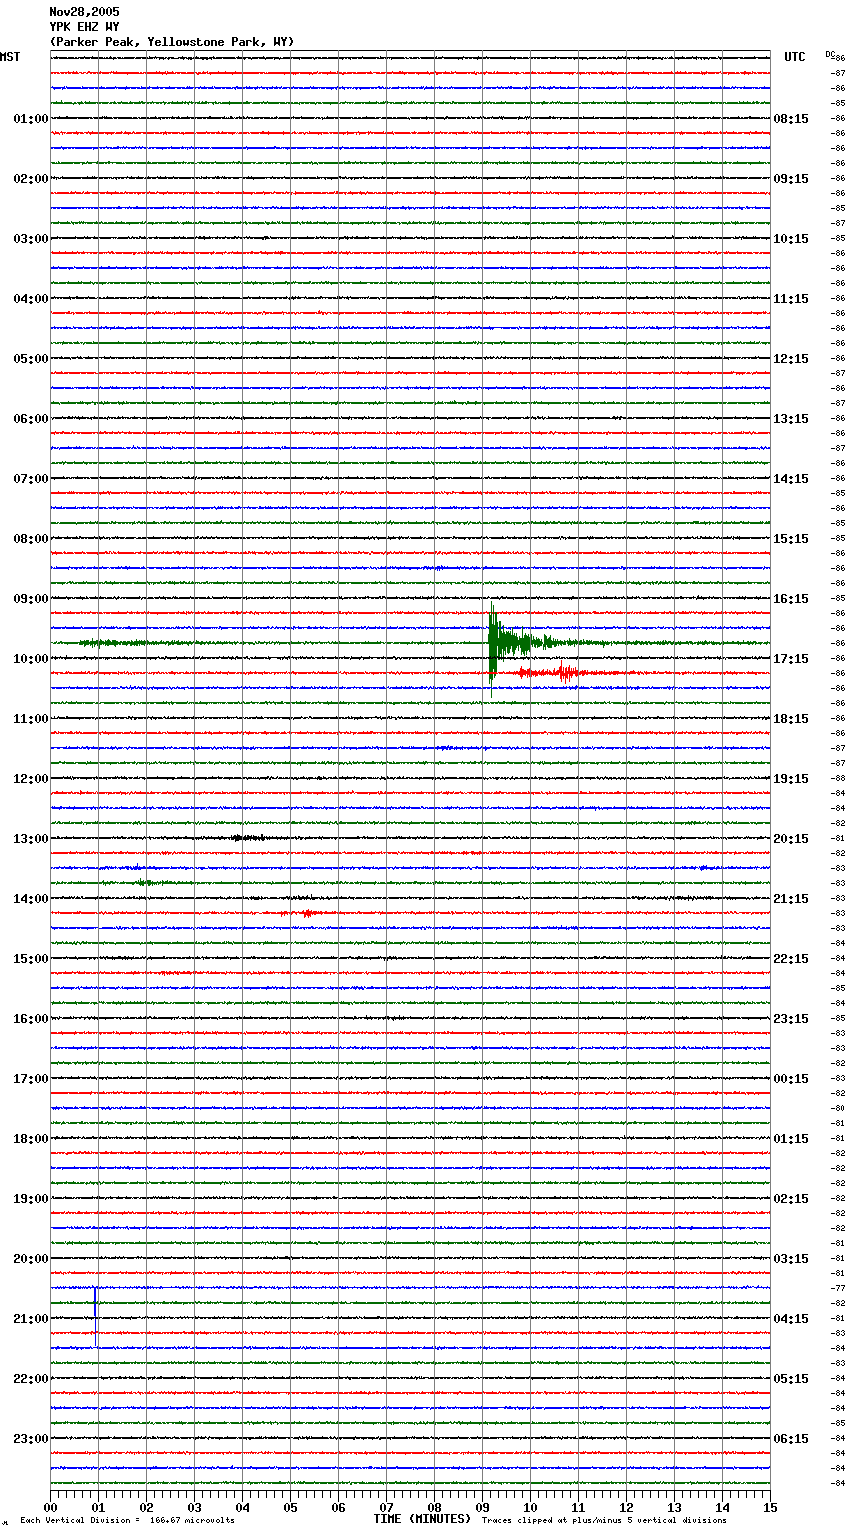
Task: Click the 00:15 UTC time label
Action: point(791,1079)
